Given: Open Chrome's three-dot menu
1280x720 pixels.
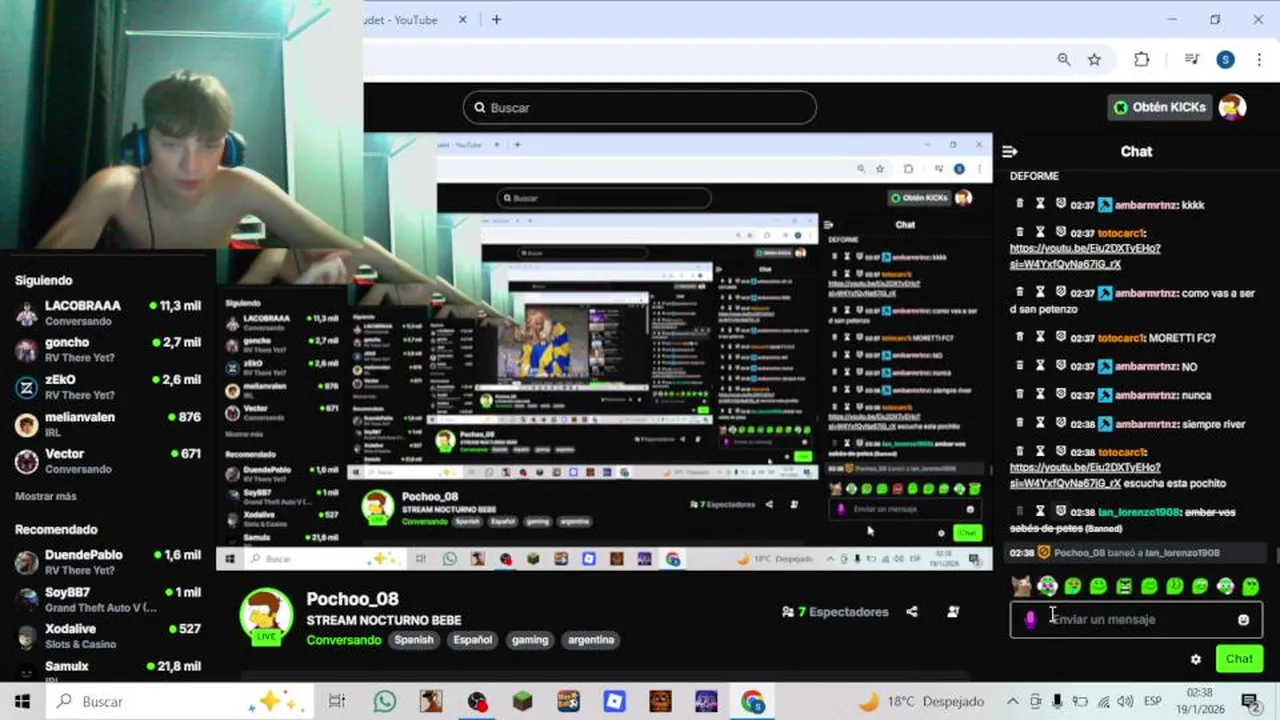Looking at the screenshot, I should point(1259,60).
